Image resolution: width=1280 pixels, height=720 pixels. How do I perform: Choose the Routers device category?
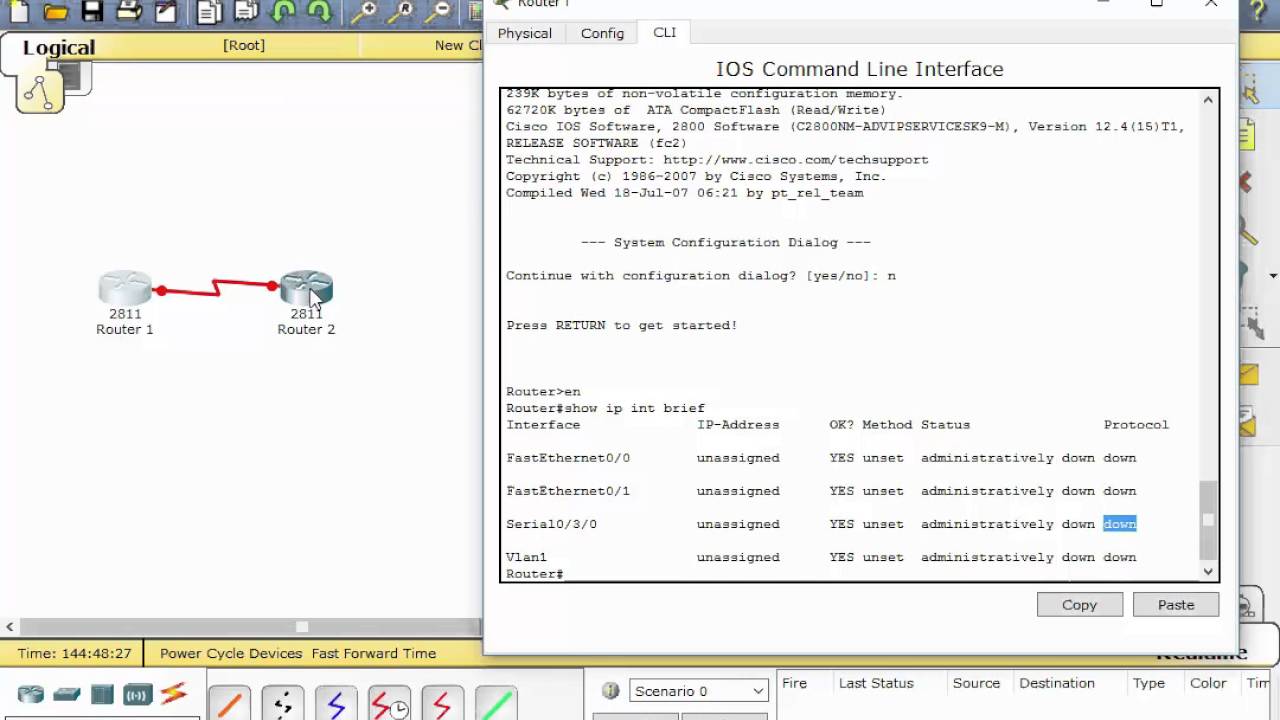coord(31,695)
